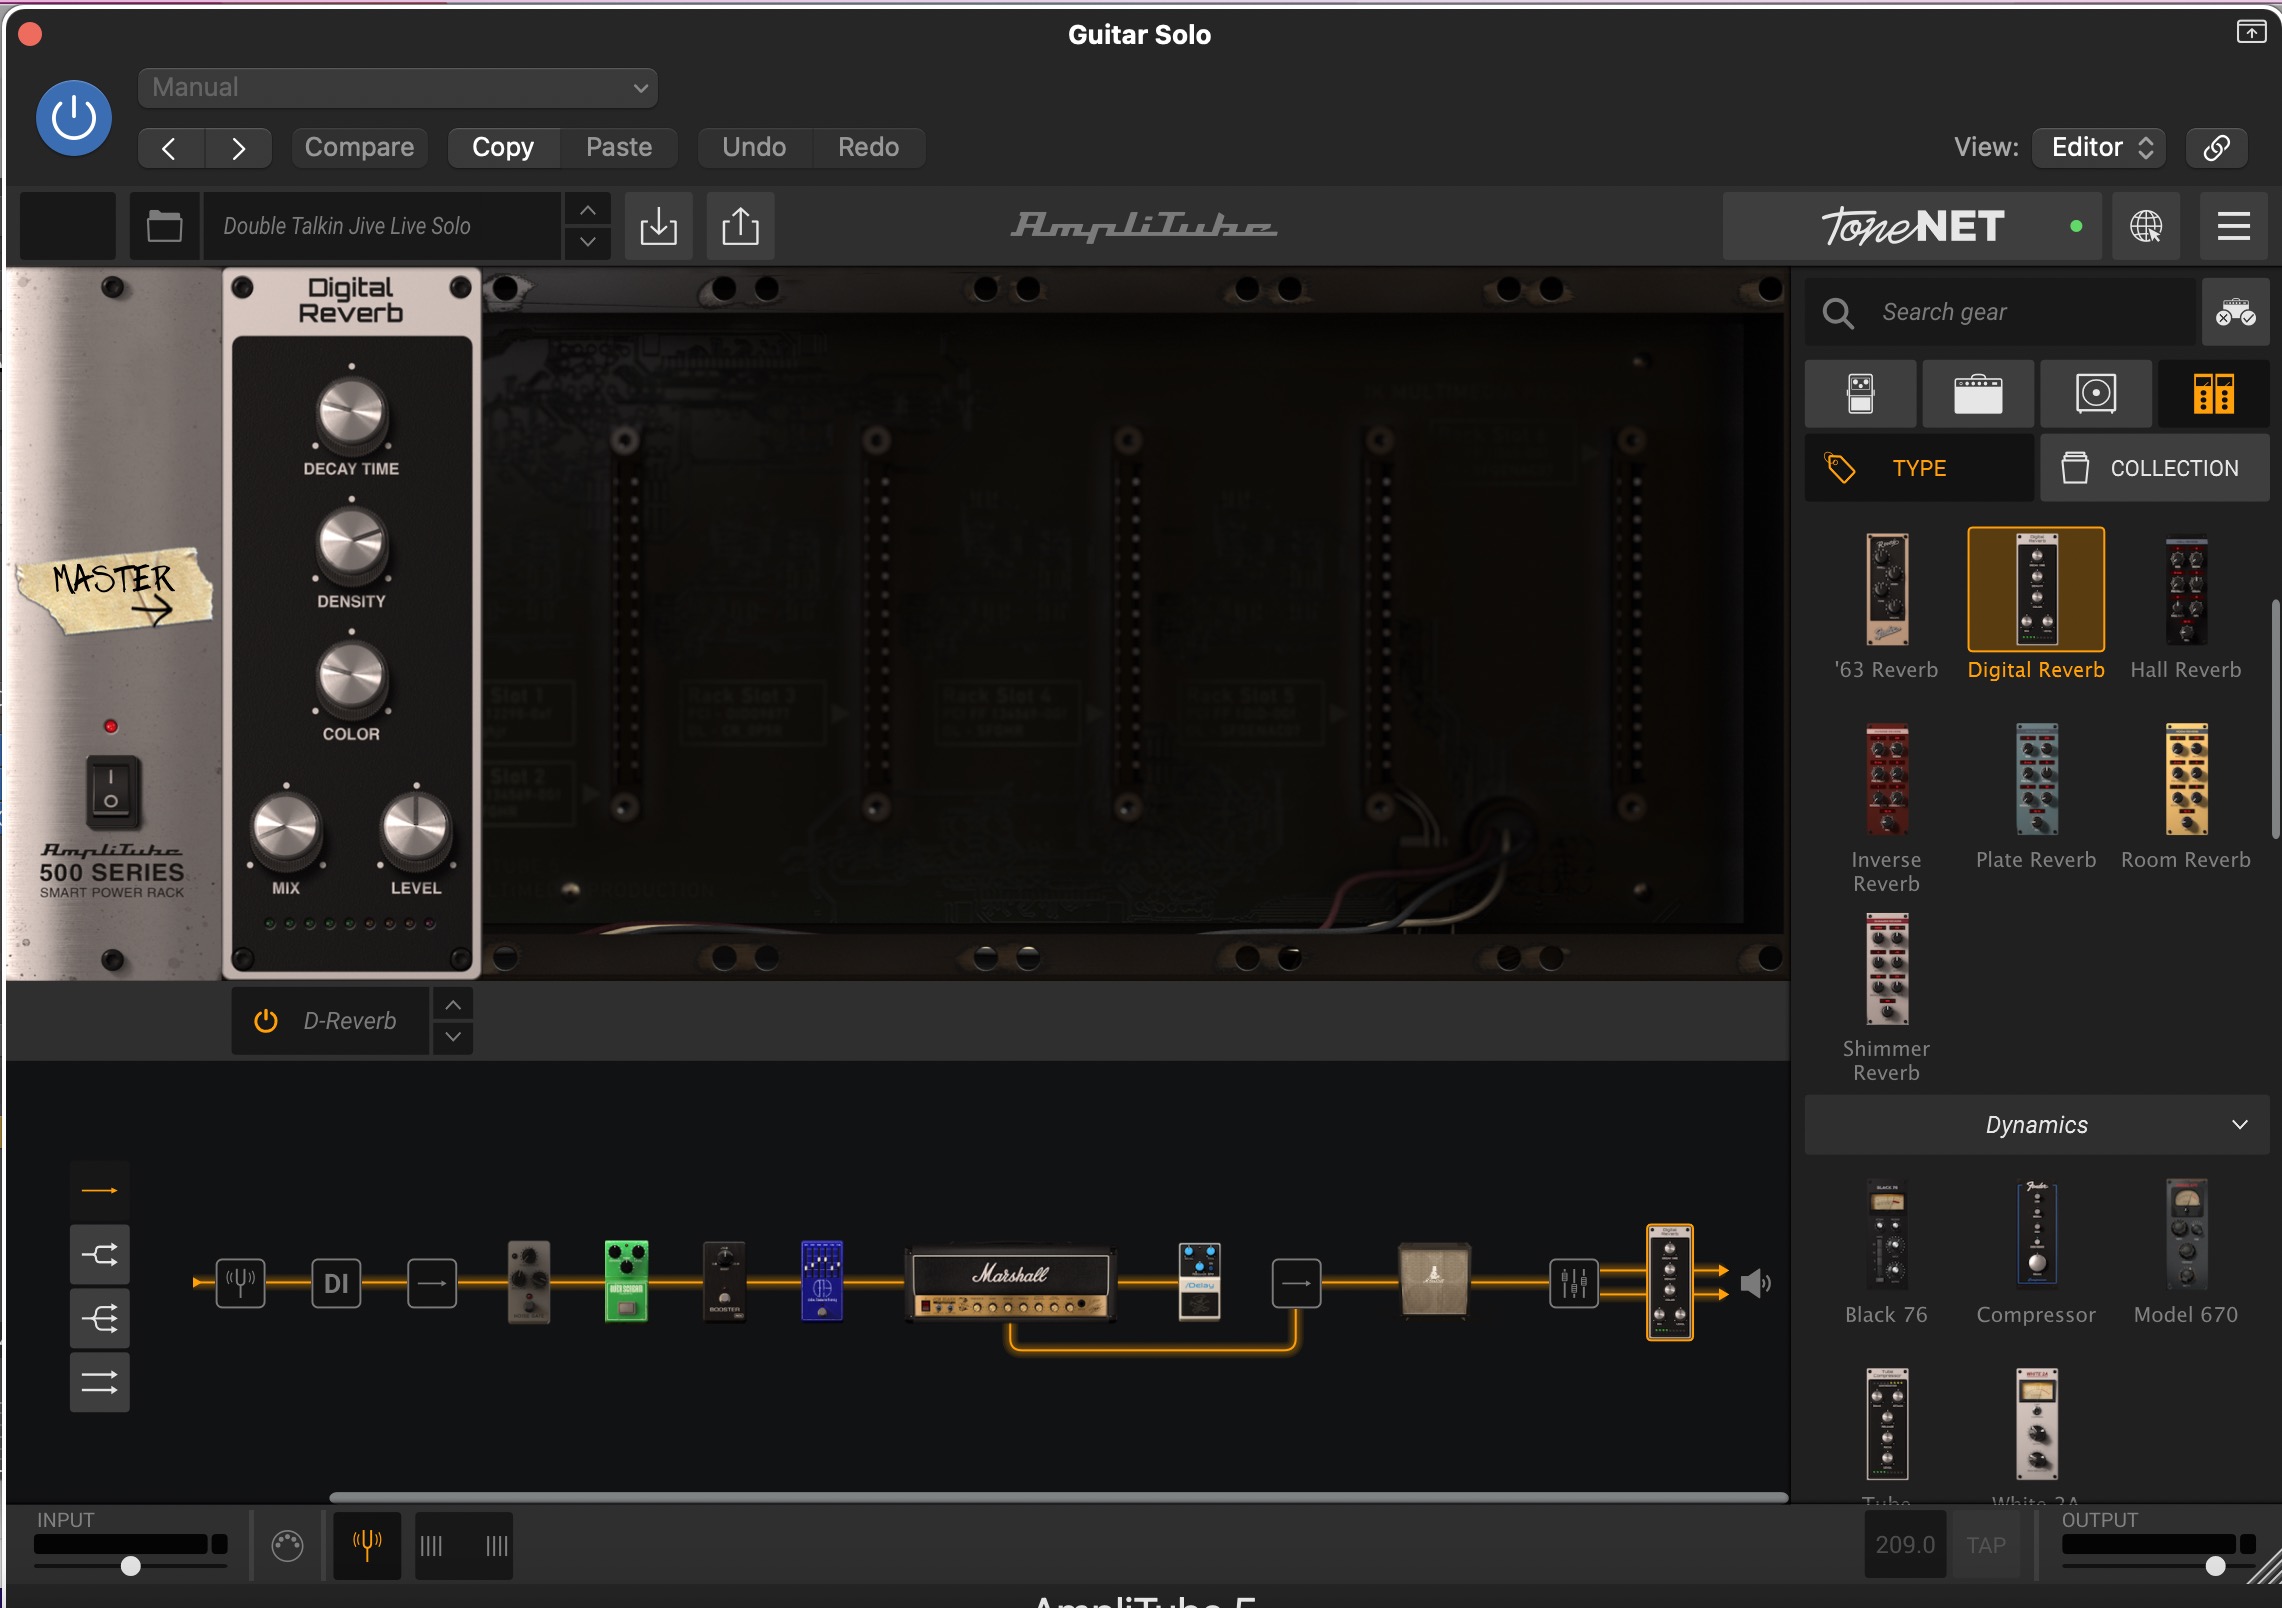Select the Room Reverb gear
Image resolution: width=2282 pixels, height=1608 pixels.
2186,796
